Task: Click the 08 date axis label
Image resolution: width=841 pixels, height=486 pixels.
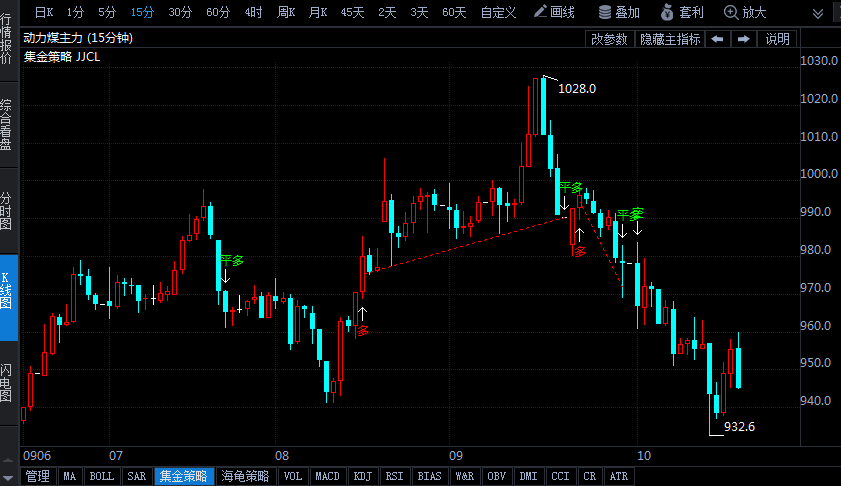Action: coord(282,456)
